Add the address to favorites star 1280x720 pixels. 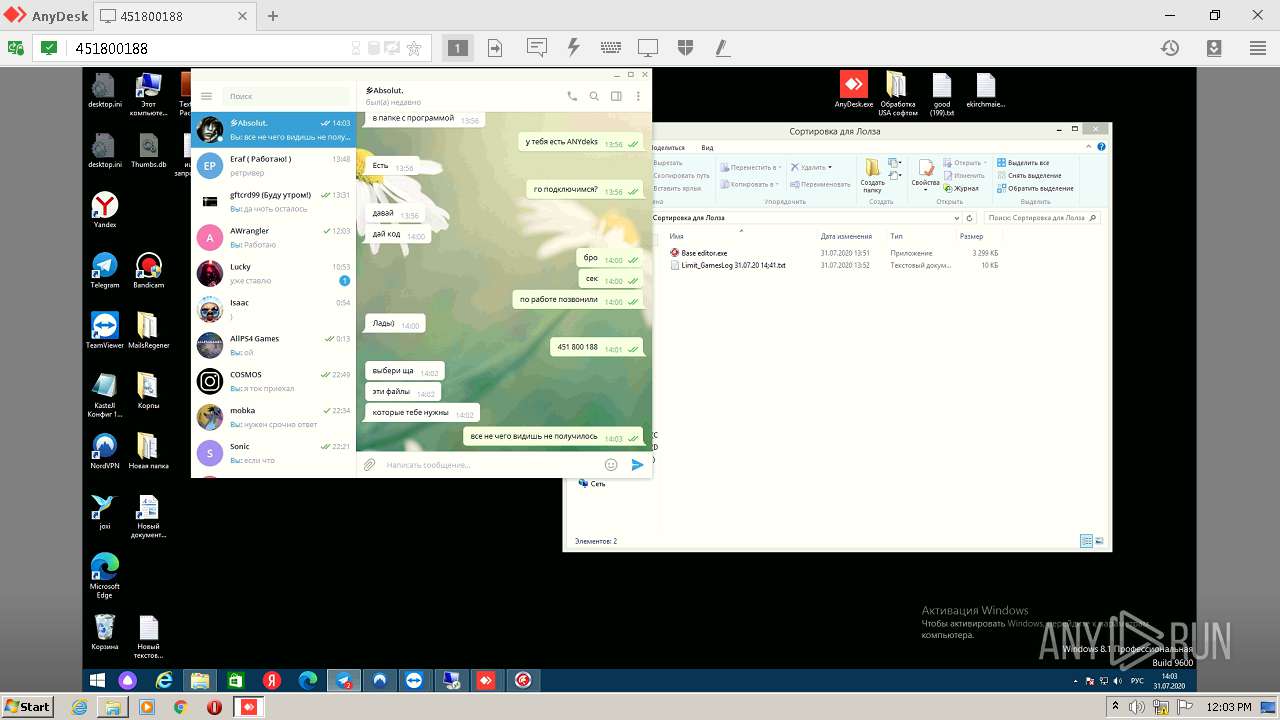[x=414, y=48]
